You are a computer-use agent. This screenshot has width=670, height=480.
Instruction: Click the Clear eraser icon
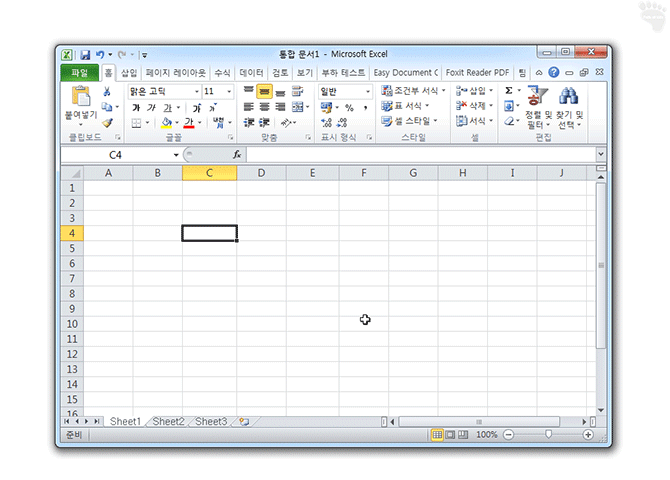coord(508,121)
